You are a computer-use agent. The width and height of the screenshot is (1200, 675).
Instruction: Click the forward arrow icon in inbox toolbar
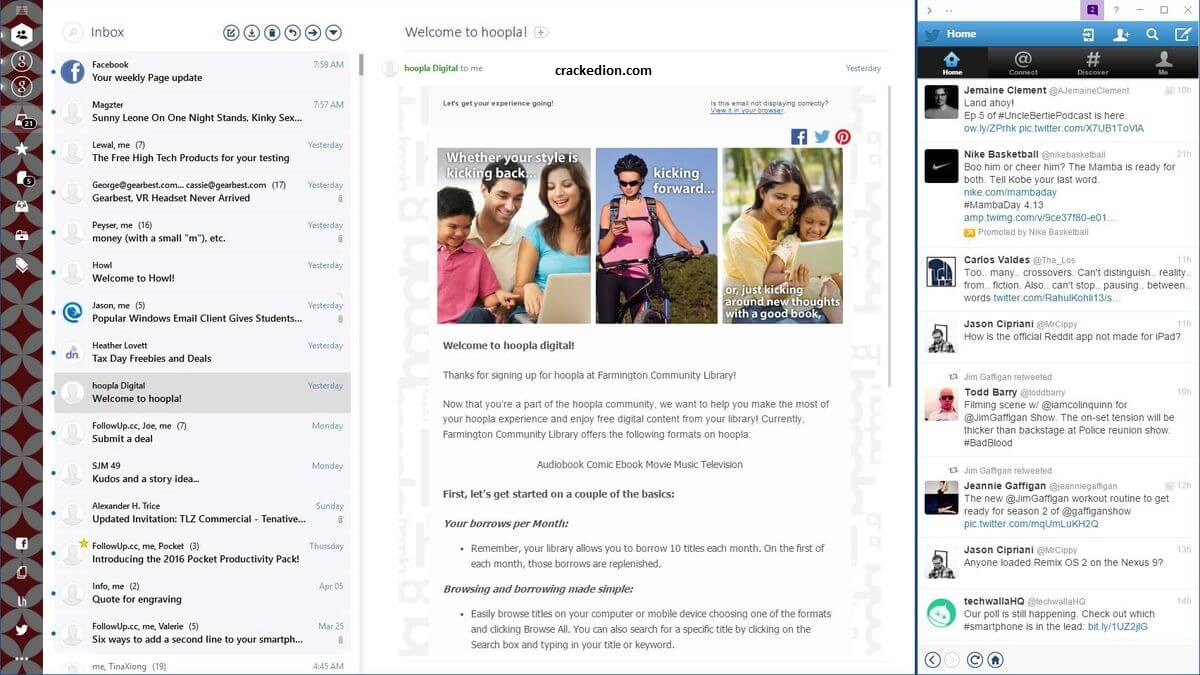[313, 33]
